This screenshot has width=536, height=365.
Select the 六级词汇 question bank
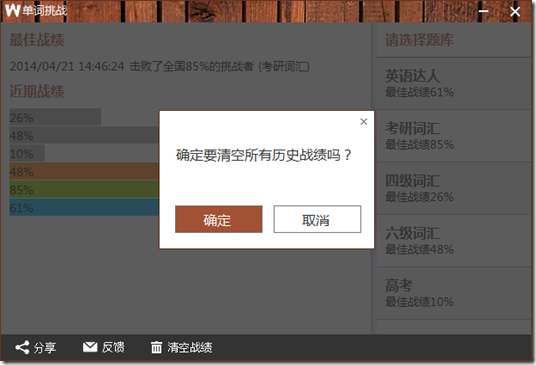(454, 241)
